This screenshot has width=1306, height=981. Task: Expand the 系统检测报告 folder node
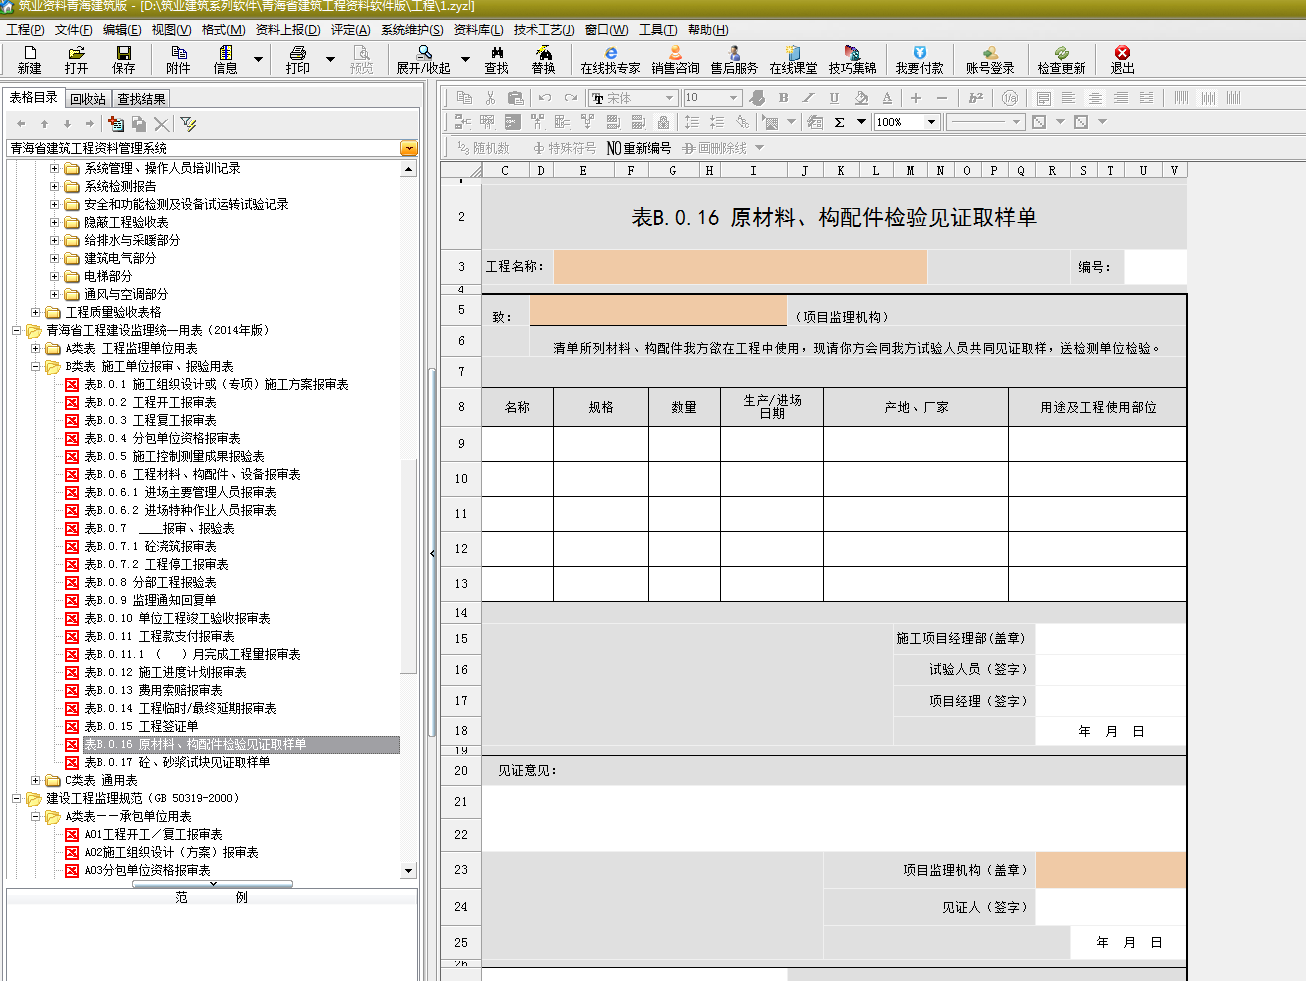(x=55, y=186)
